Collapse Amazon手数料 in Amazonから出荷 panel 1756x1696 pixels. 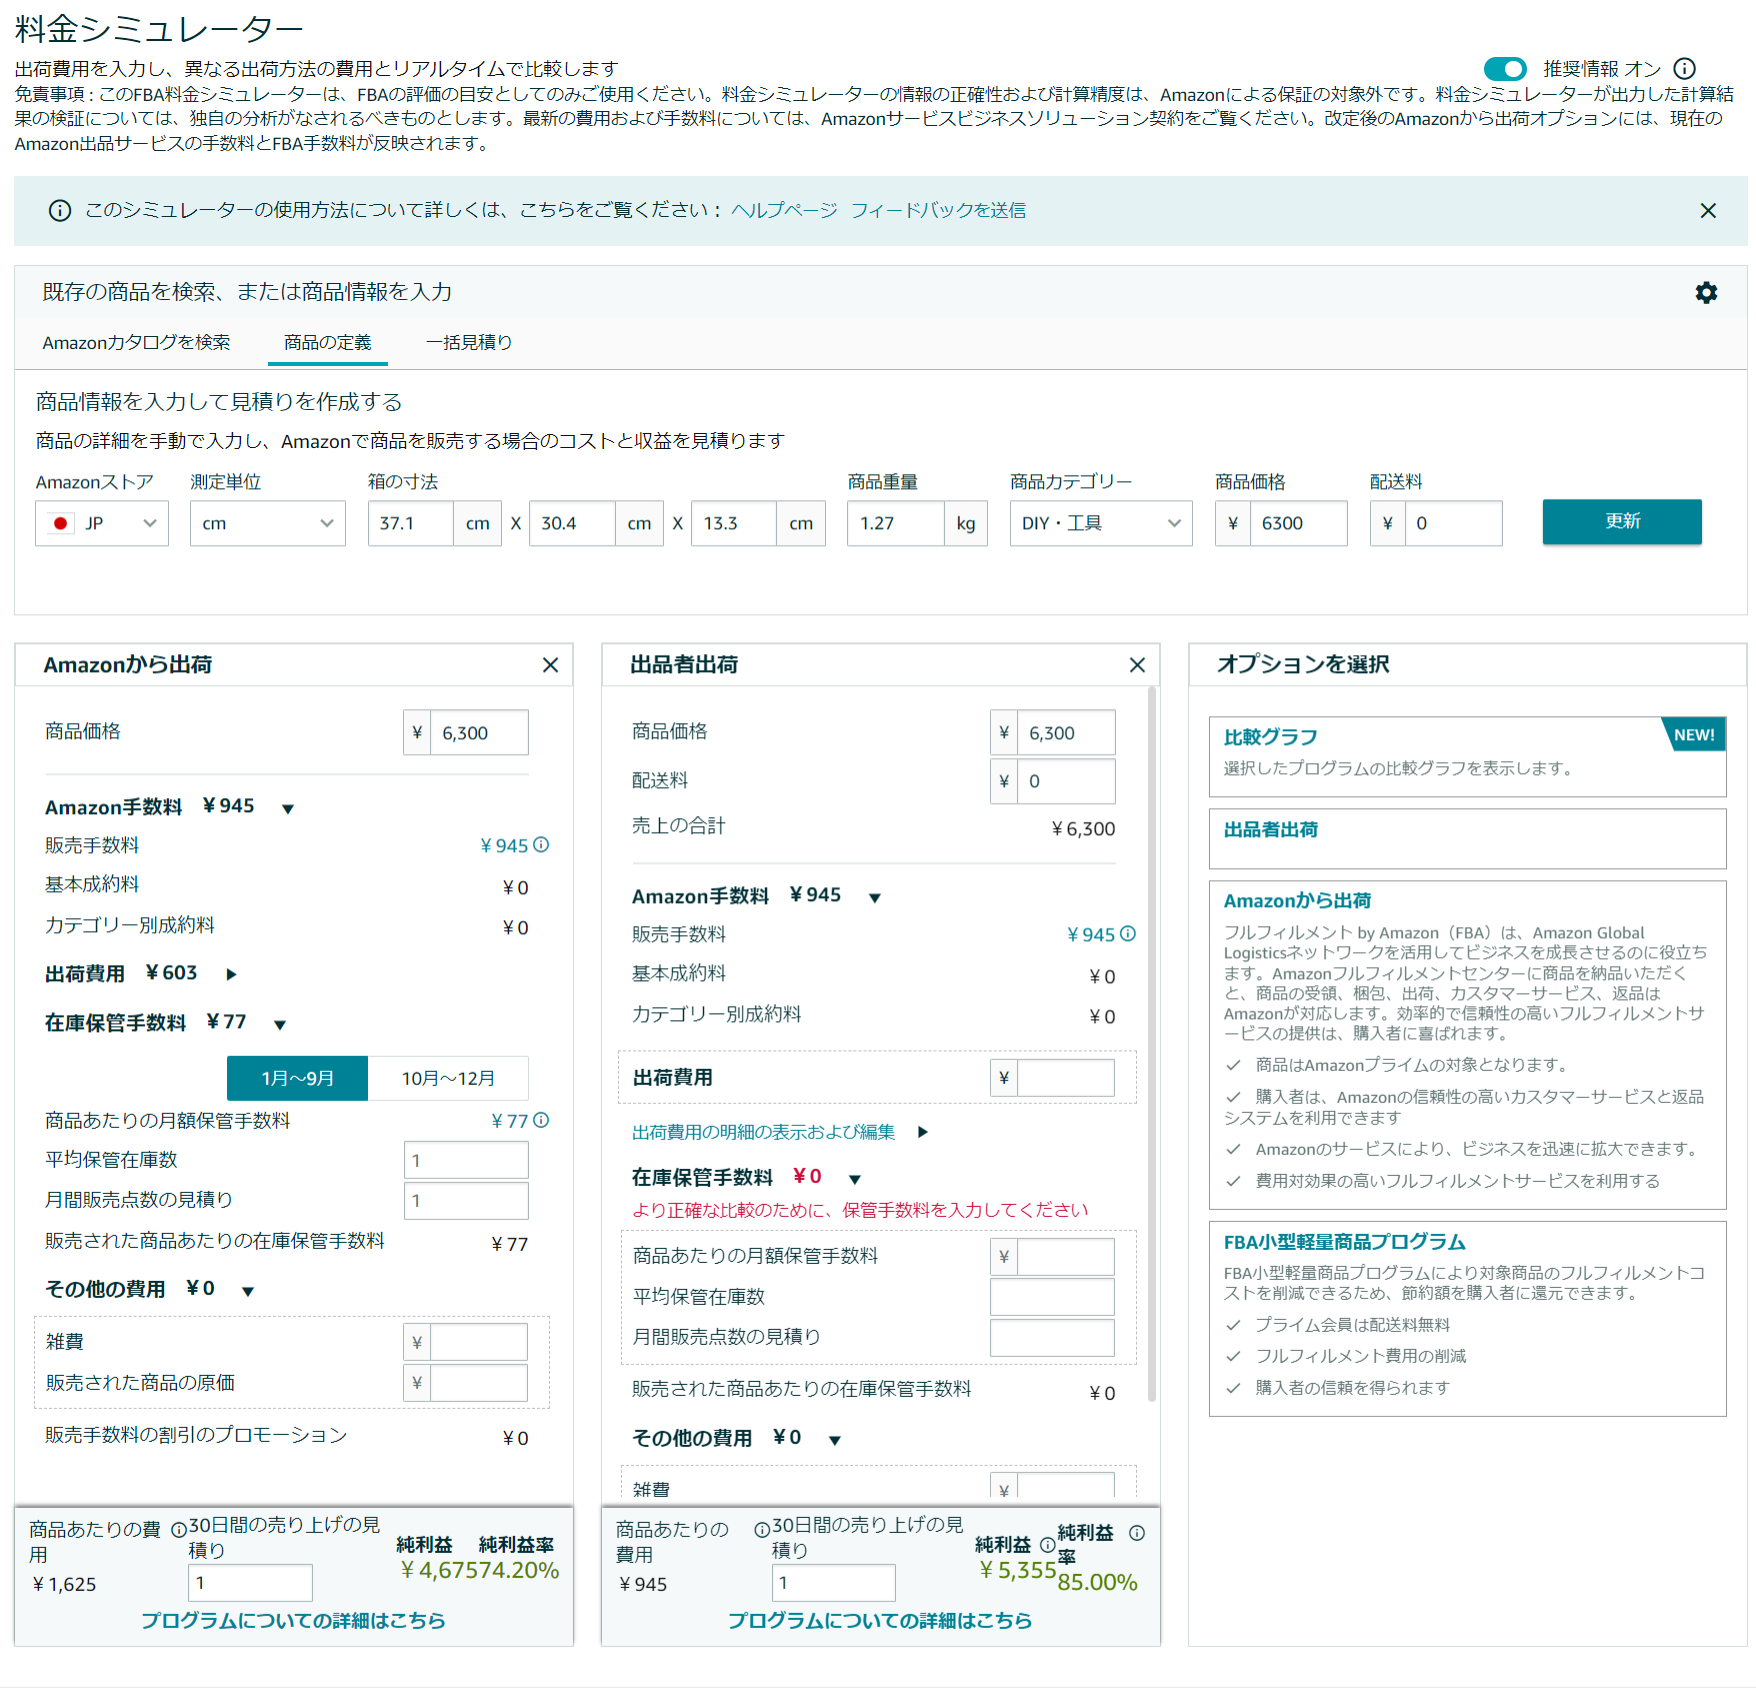click(x=288, y=809)
